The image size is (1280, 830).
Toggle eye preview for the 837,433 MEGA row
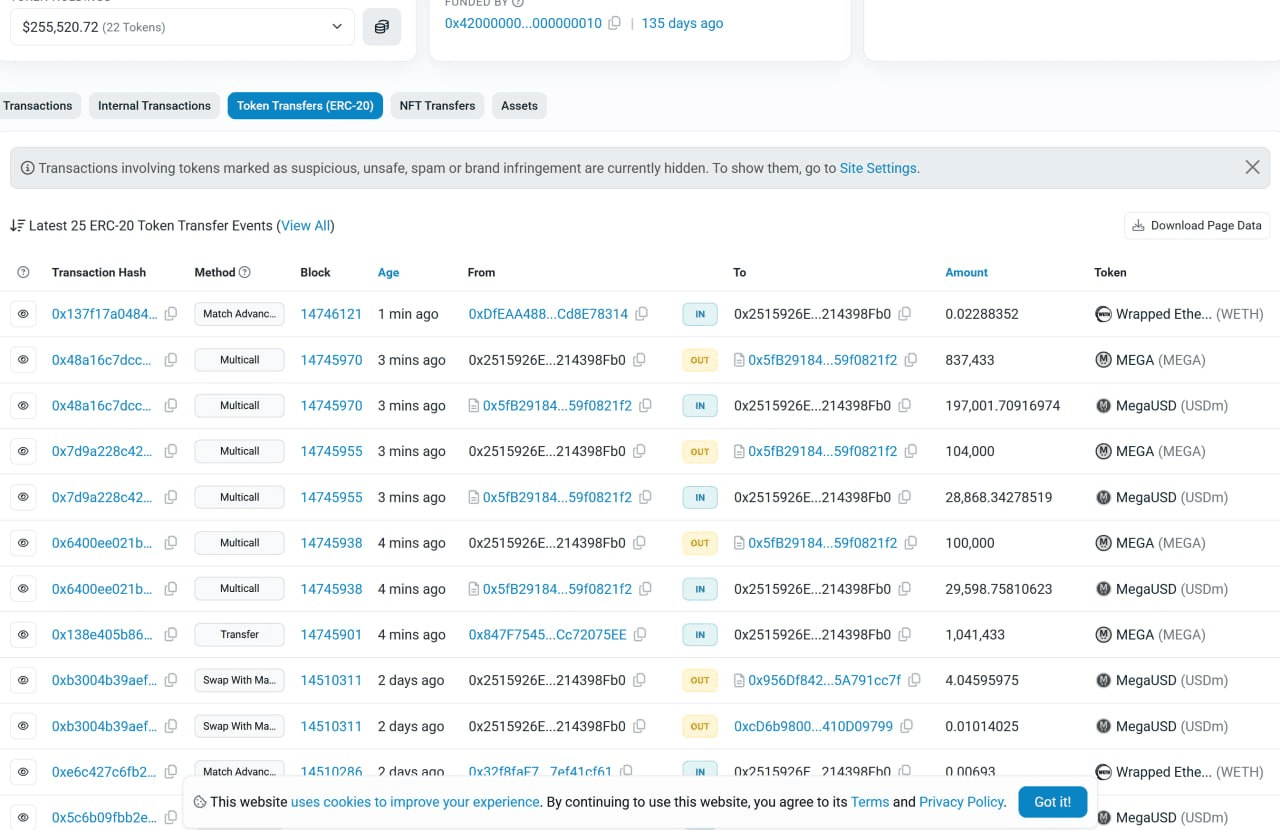[24, 360]
